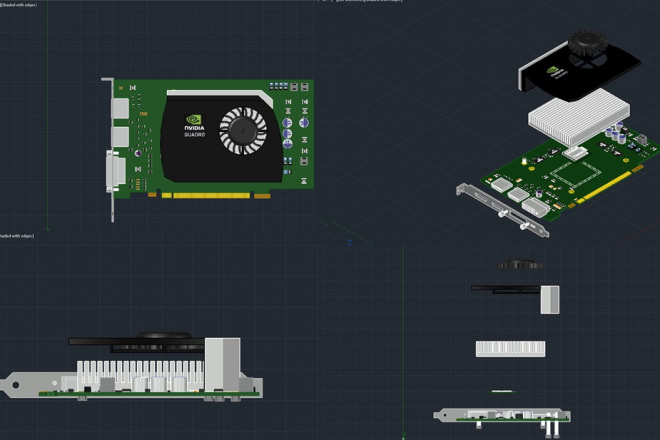Screen dimensions: 660x440
Task: Open the top-left viewport's 'Shaded with edges' label
Action: click(19, 5)
